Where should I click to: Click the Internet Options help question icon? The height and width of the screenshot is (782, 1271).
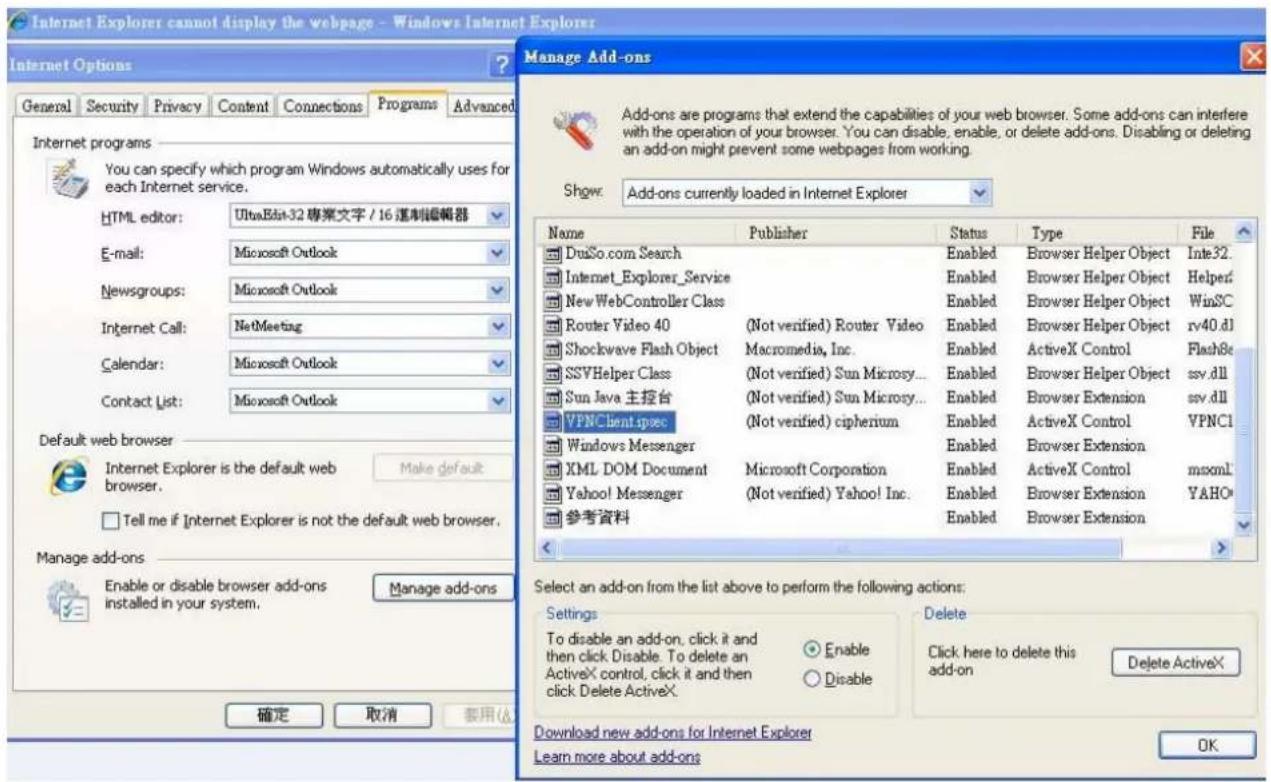[504, 66]
